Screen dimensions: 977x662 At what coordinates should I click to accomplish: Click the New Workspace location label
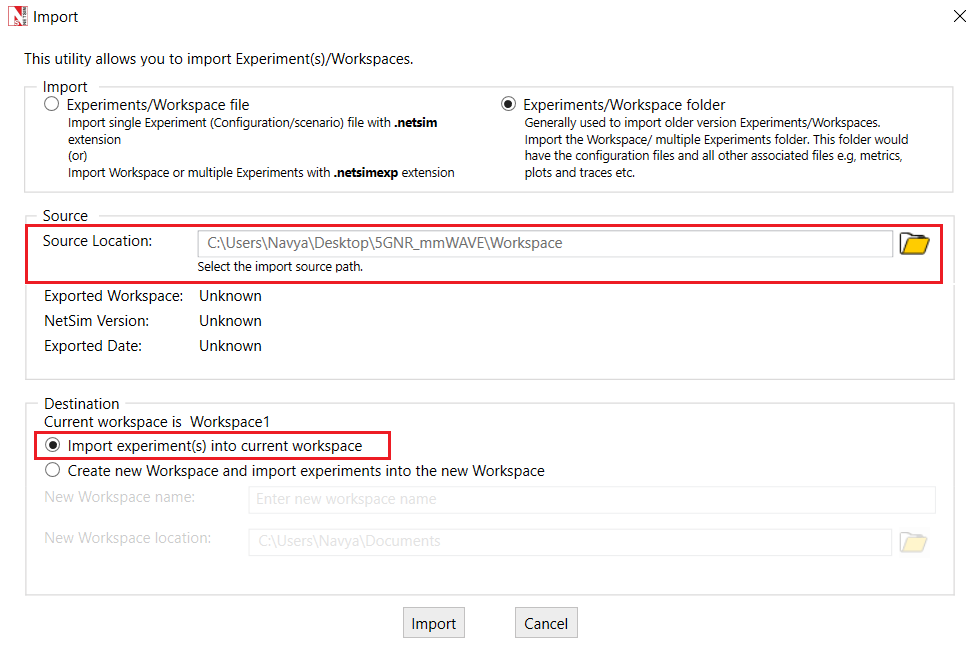tap(128, 538)
